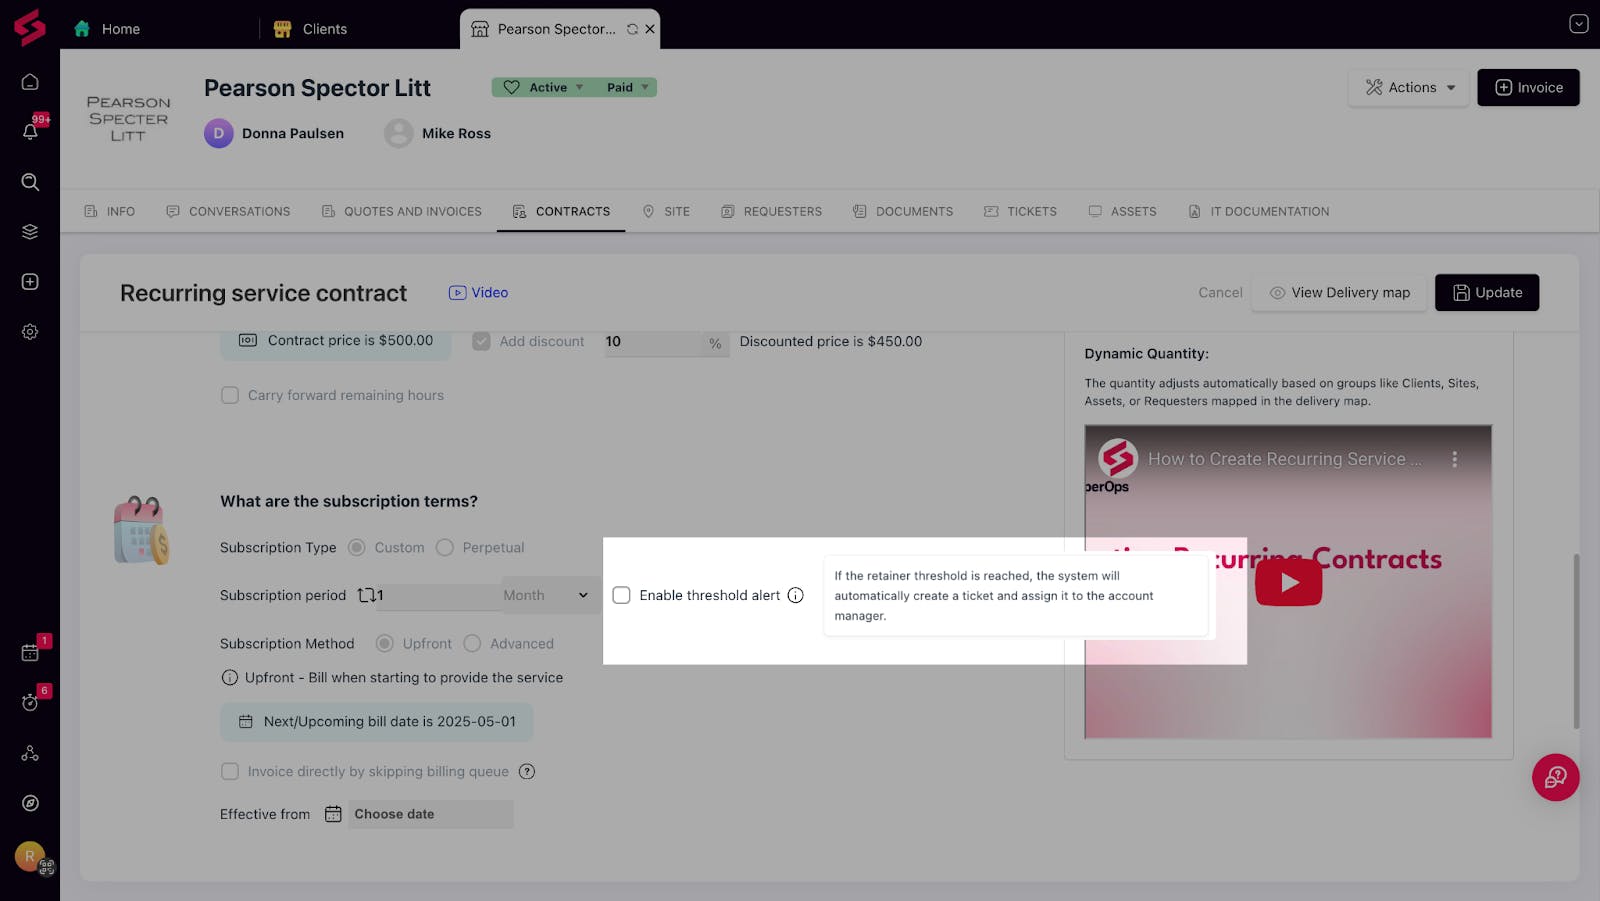
Task: Click the threshold alert info icon
Action: coord(796,595)
